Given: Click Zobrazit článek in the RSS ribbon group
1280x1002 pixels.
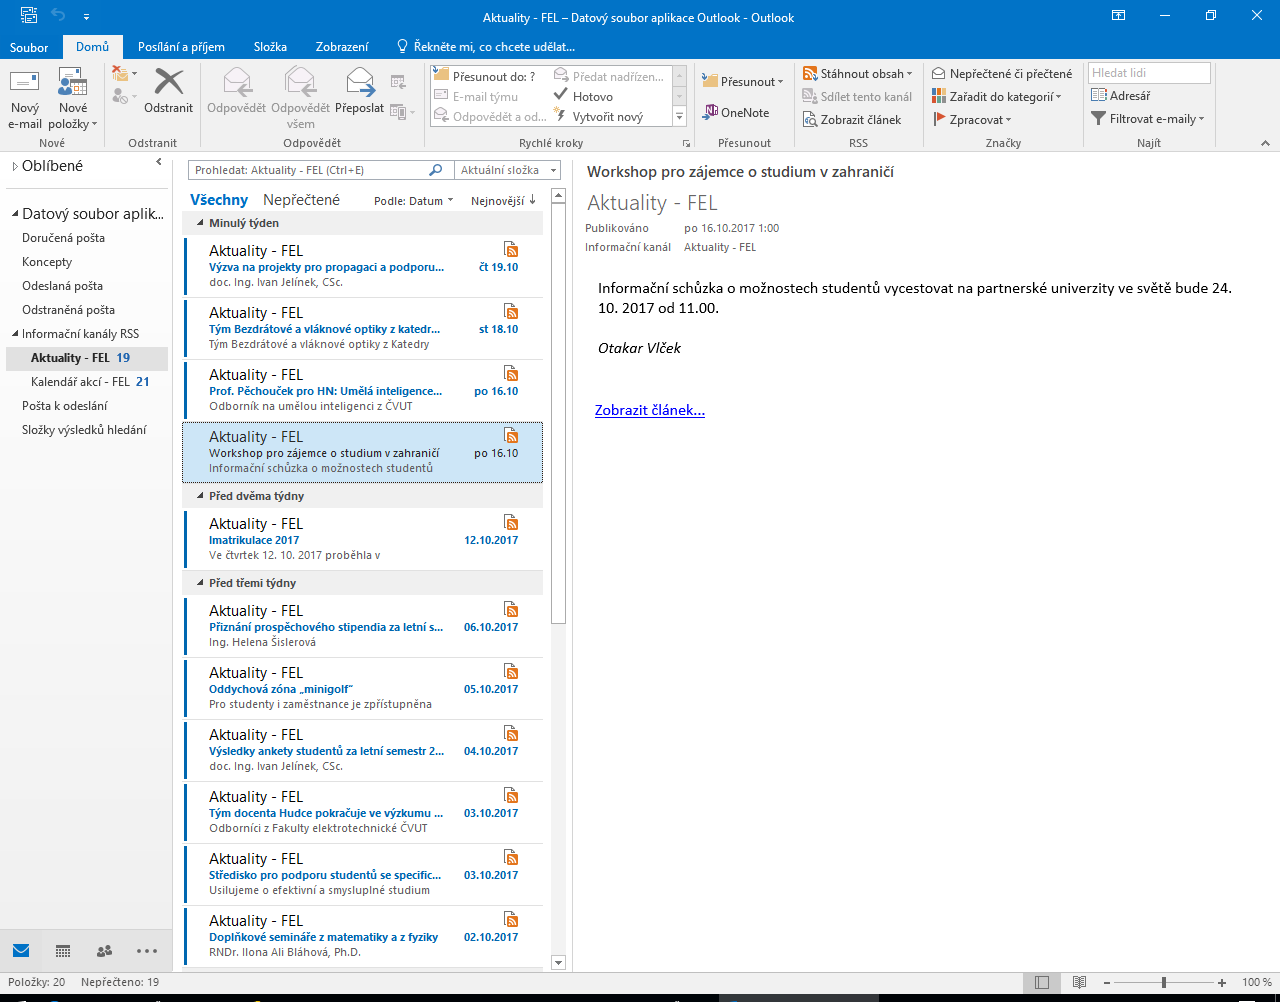Looking at the screenshot, I should (x=852, y=119).
